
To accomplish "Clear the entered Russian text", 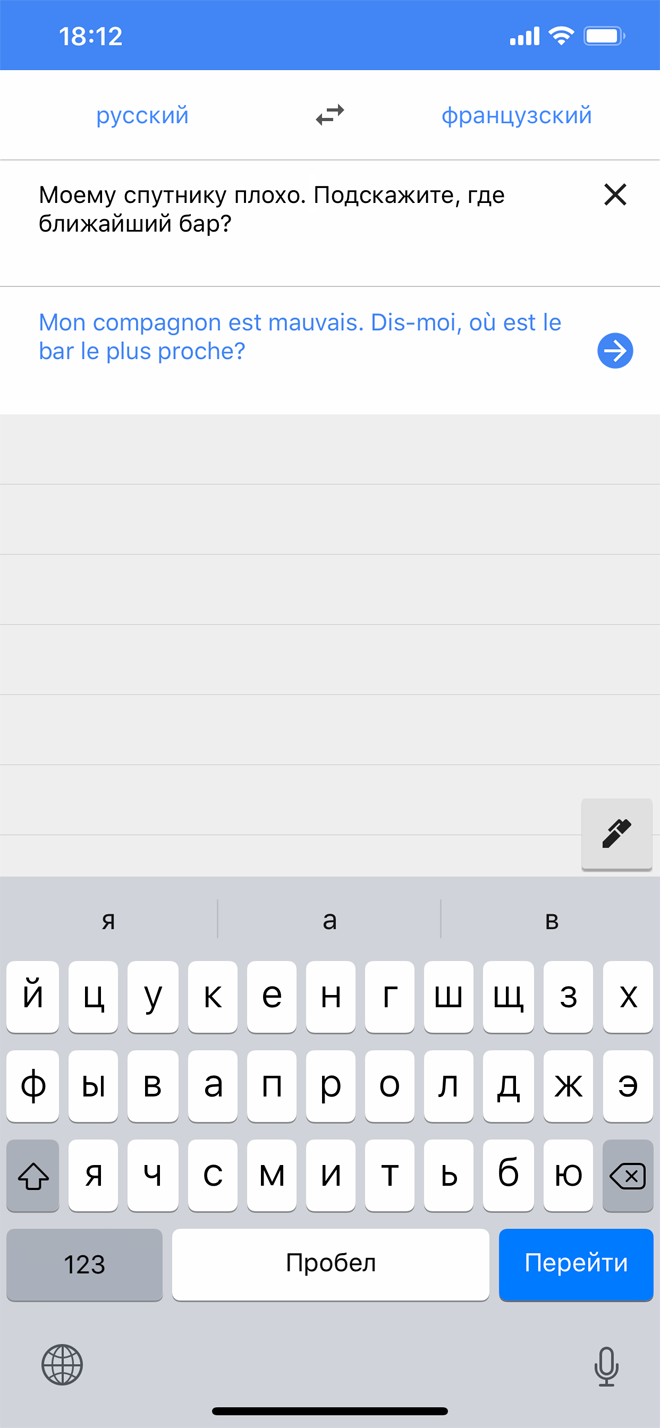I will [x=615, y=195].
